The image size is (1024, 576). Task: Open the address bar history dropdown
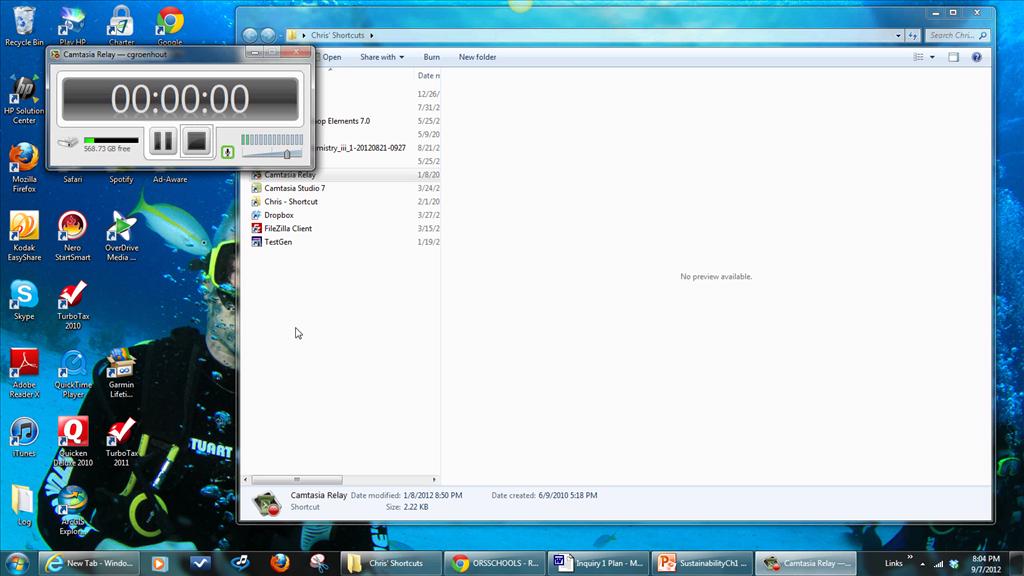pos(898,35)
